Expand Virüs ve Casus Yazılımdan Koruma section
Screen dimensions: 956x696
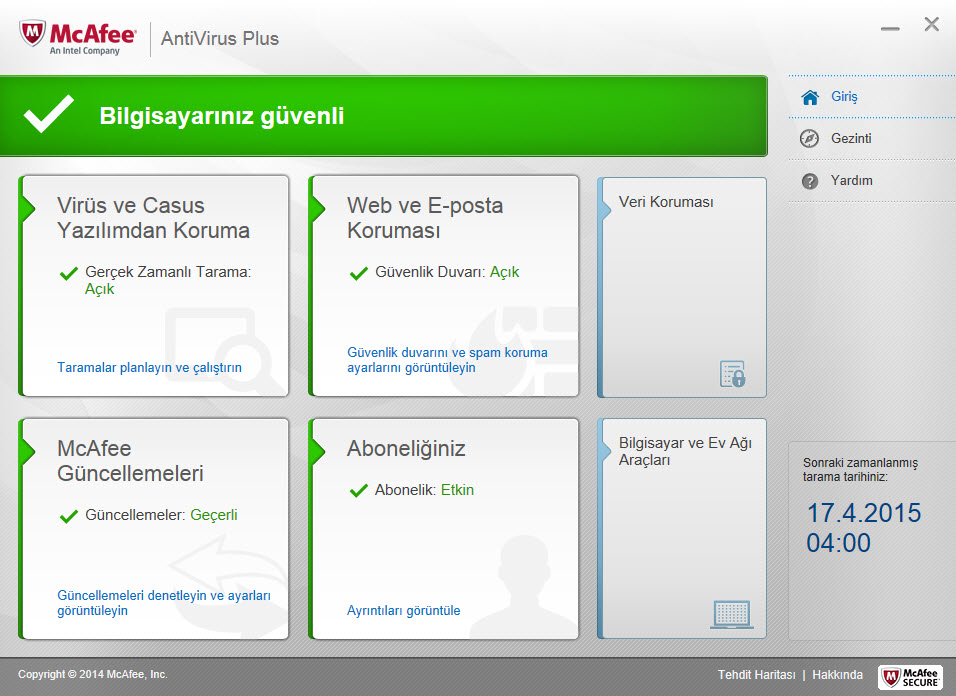click(x=153, y=218)
